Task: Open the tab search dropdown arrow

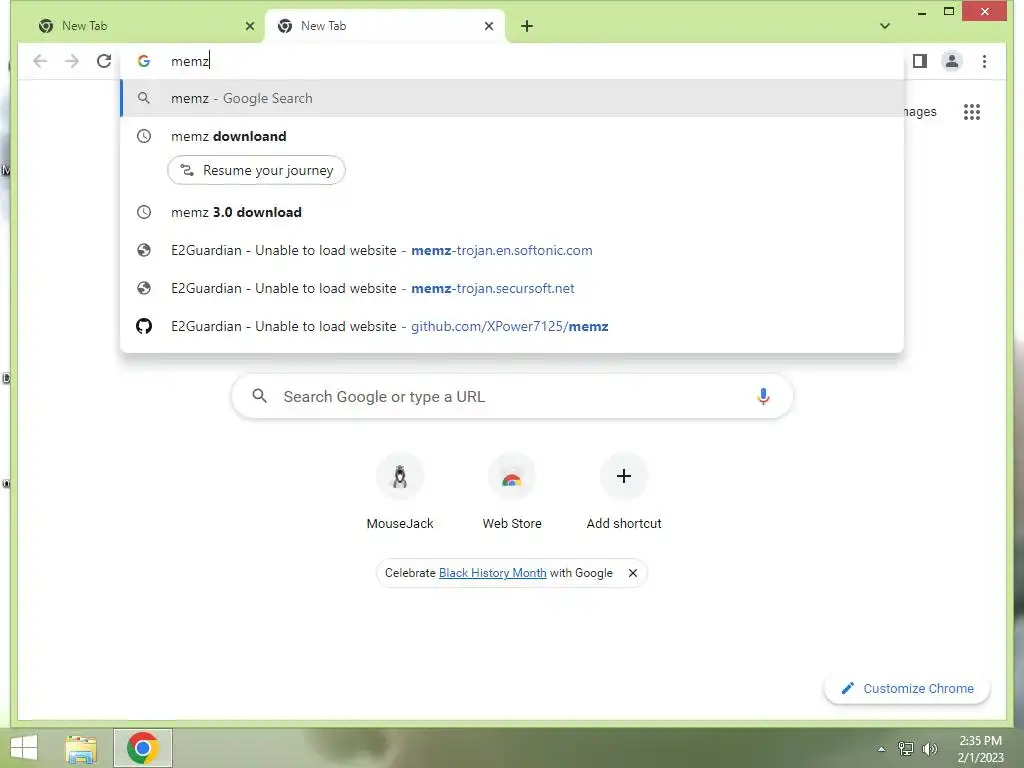Action: (x=885, y=26)
